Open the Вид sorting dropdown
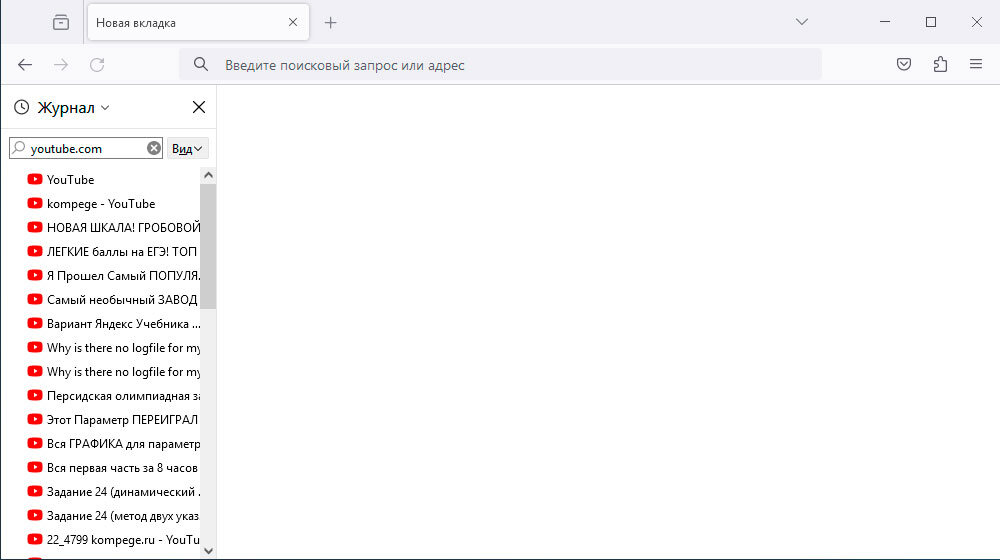The image size is (1000, 560). (x=188, y=149)
